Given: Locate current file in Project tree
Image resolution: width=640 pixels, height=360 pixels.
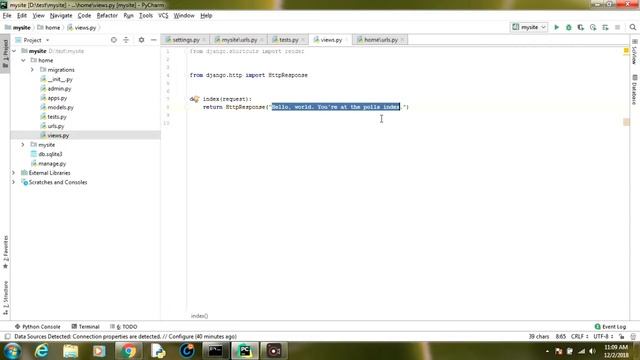Looking at the screenshot, I should (114, 40).
